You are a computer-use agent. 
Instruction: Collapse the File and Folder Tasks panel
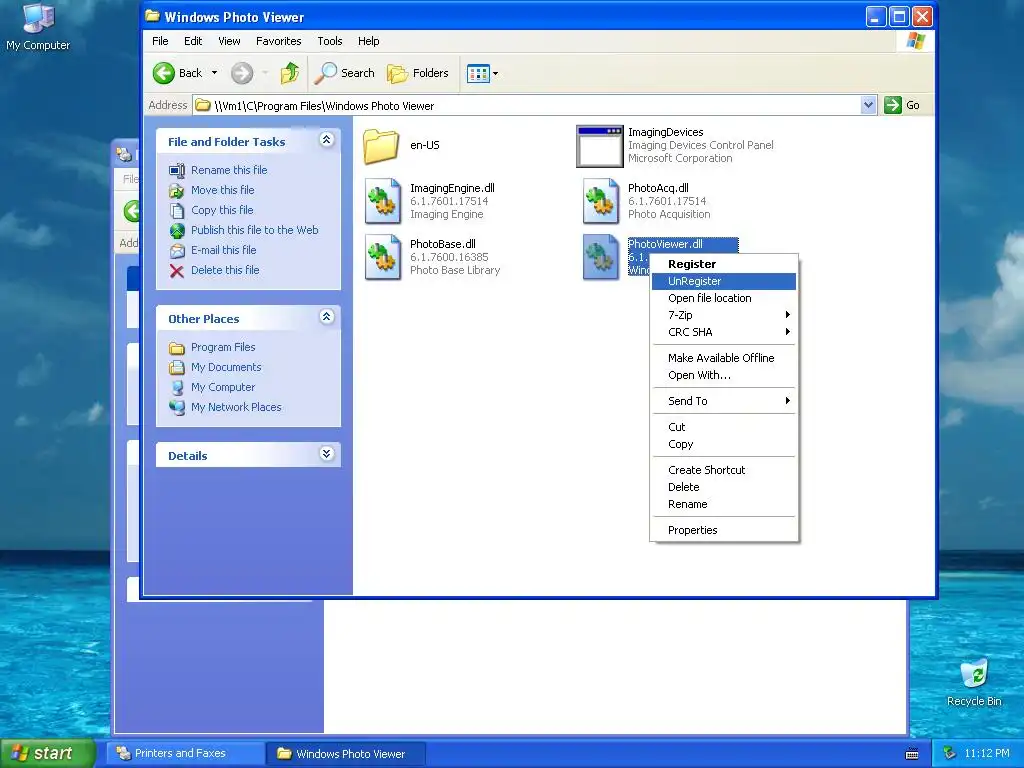(327, 140)
